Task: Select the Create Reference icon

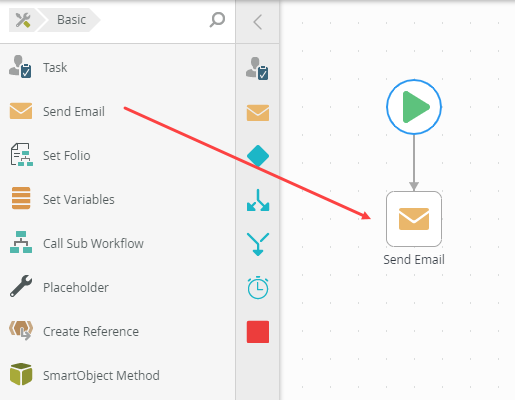Action: [x=21, y=330]
